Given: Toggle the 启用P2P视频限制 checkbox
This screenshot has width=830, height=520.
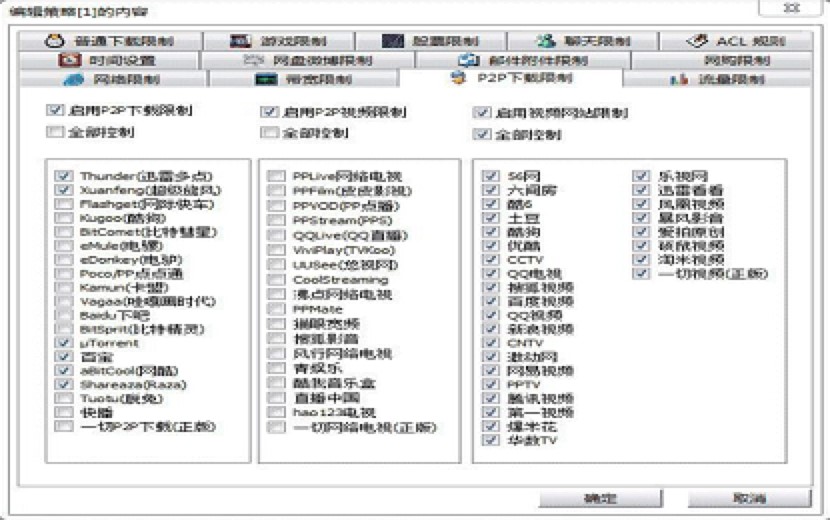Looking at the screenshot, I should [x=269, y=112].
